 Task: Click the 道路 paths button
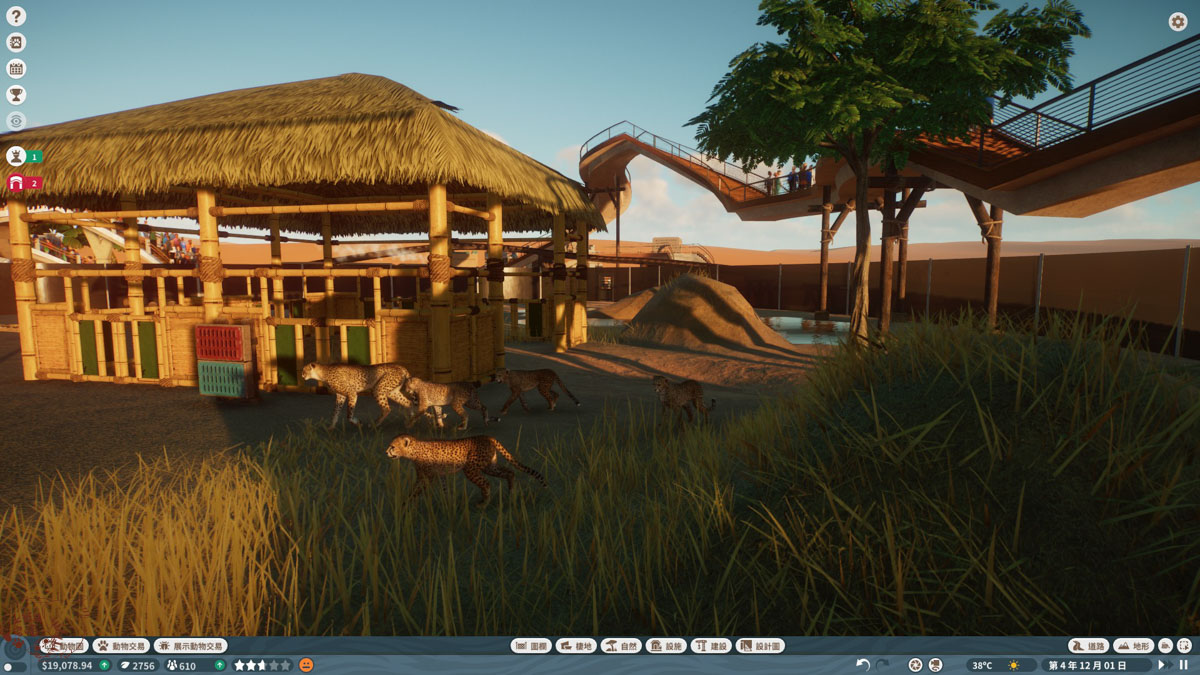(1089, 646)
